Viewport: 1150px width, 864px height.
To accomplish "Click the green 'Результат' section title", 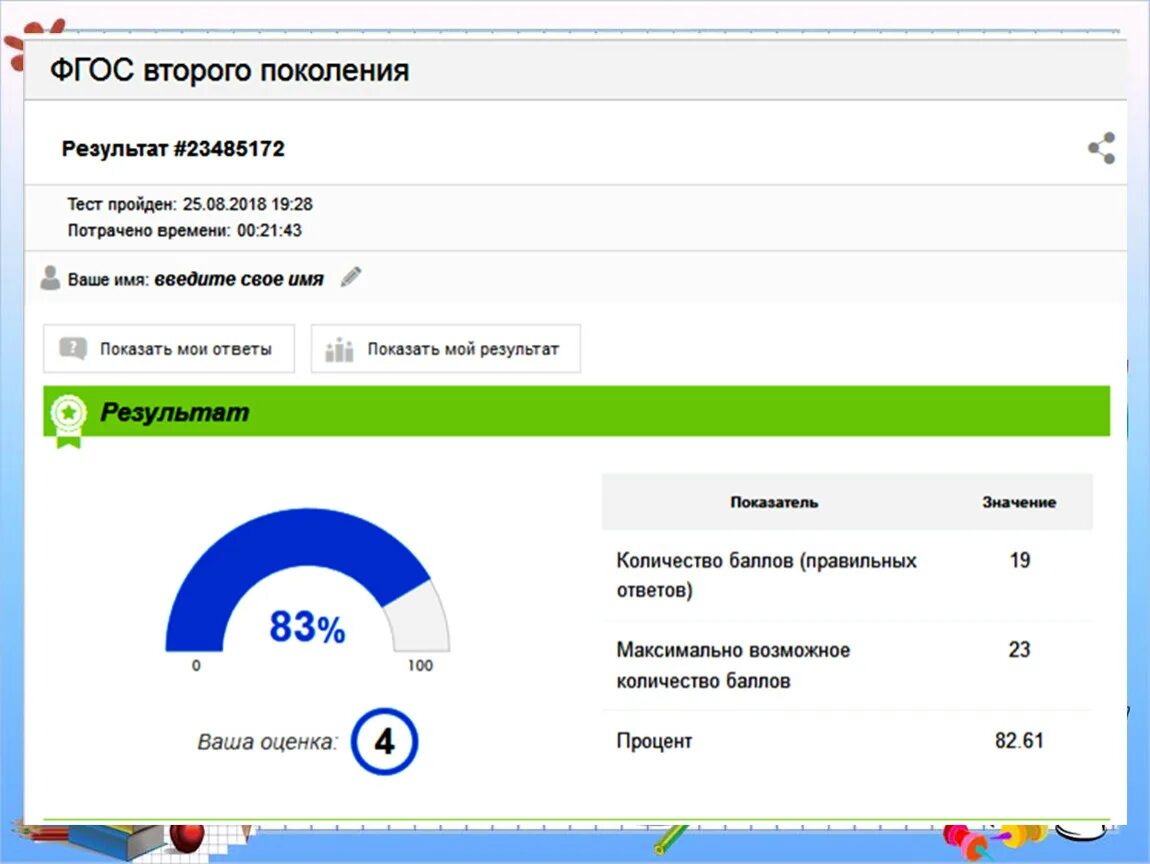I will pos(175,412).
